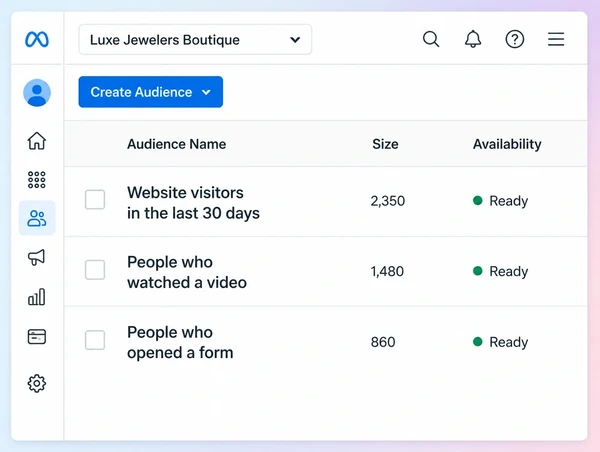Open the user profile avatar

(37, 93)
